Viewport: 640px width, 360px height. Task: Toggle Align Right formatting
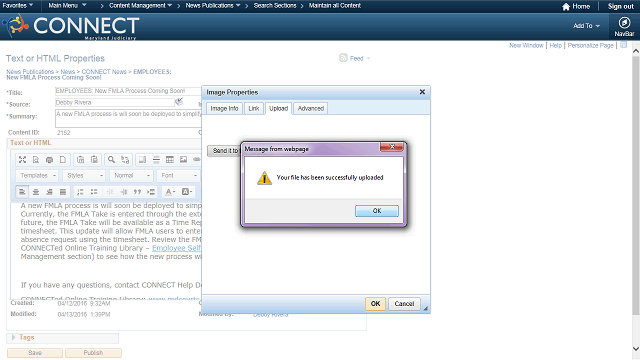[49, 192]
